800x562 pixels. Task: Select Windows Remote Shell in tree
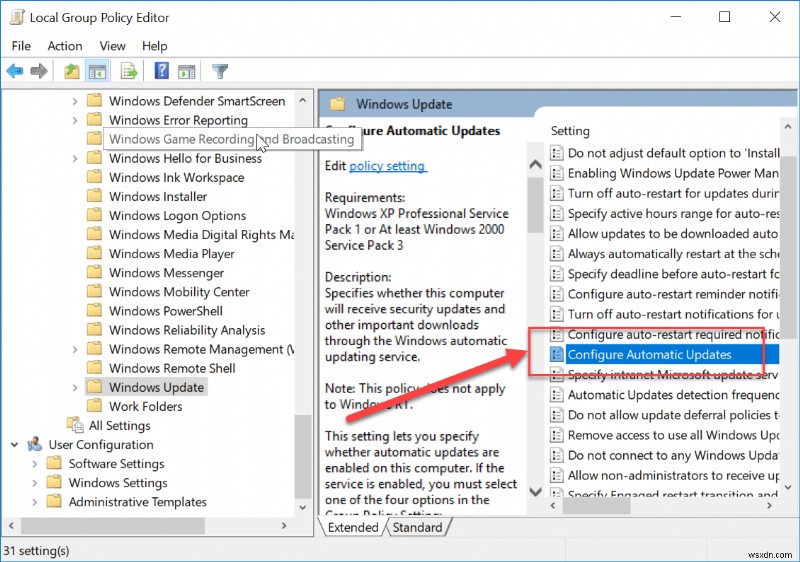click(x=172, y=368)
